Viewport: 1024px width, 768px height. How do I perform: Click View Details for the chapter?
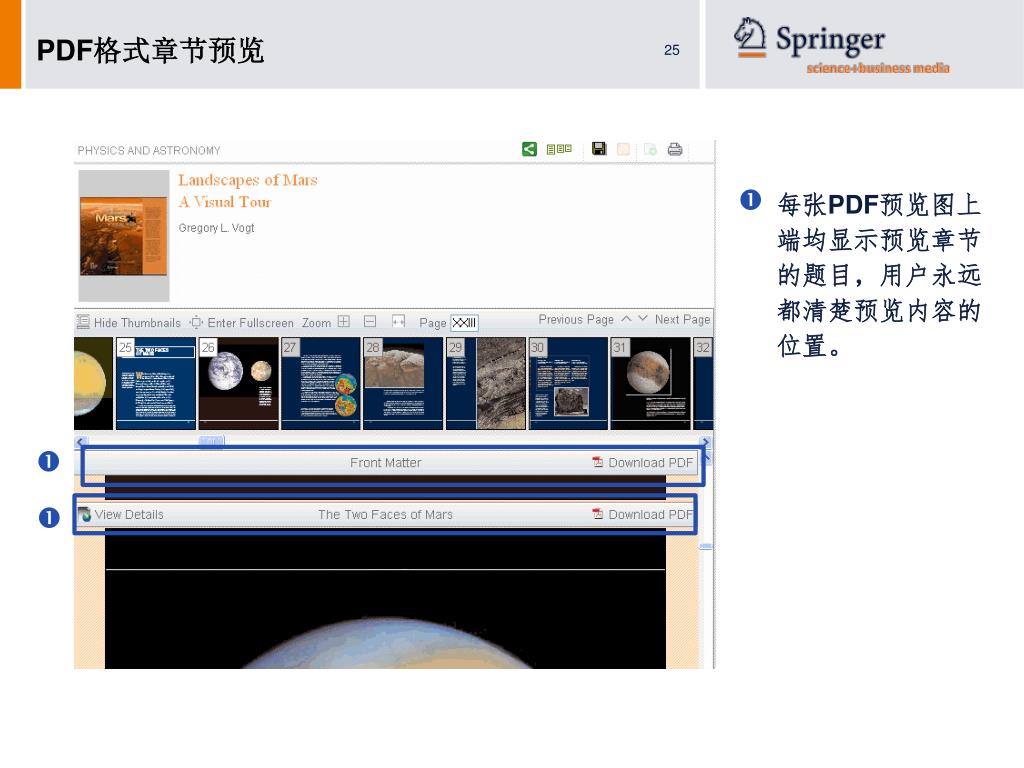(x=121, y=515)
